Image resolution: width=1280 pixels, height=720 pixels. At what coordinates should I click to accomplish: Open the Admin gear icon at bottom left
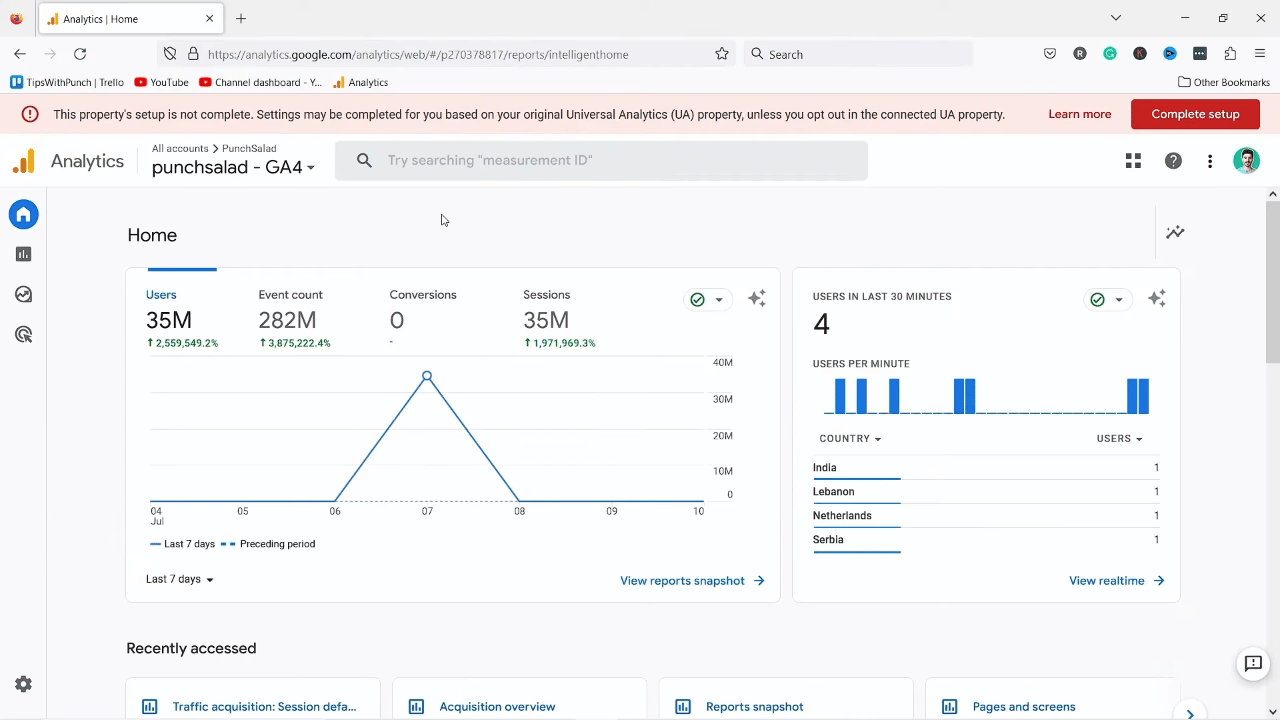23,684
